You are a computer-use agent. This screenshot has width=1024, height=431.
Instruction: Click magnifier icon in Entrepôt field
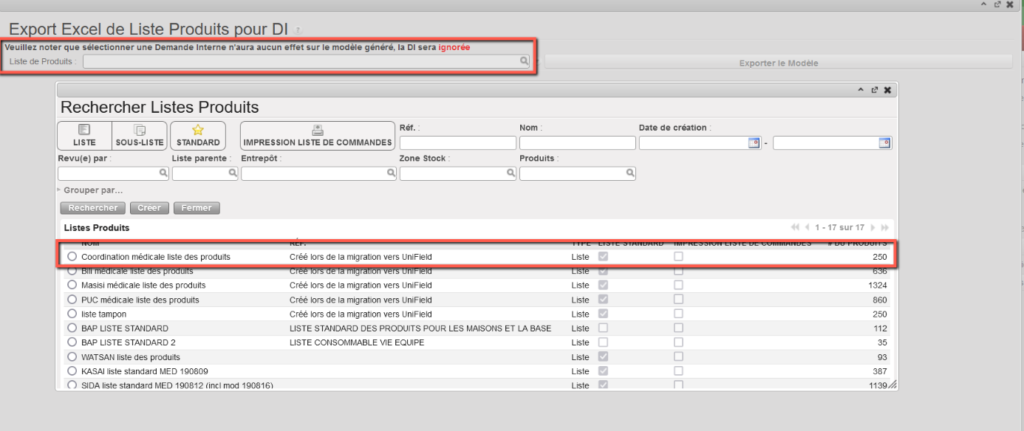[387, 173]
